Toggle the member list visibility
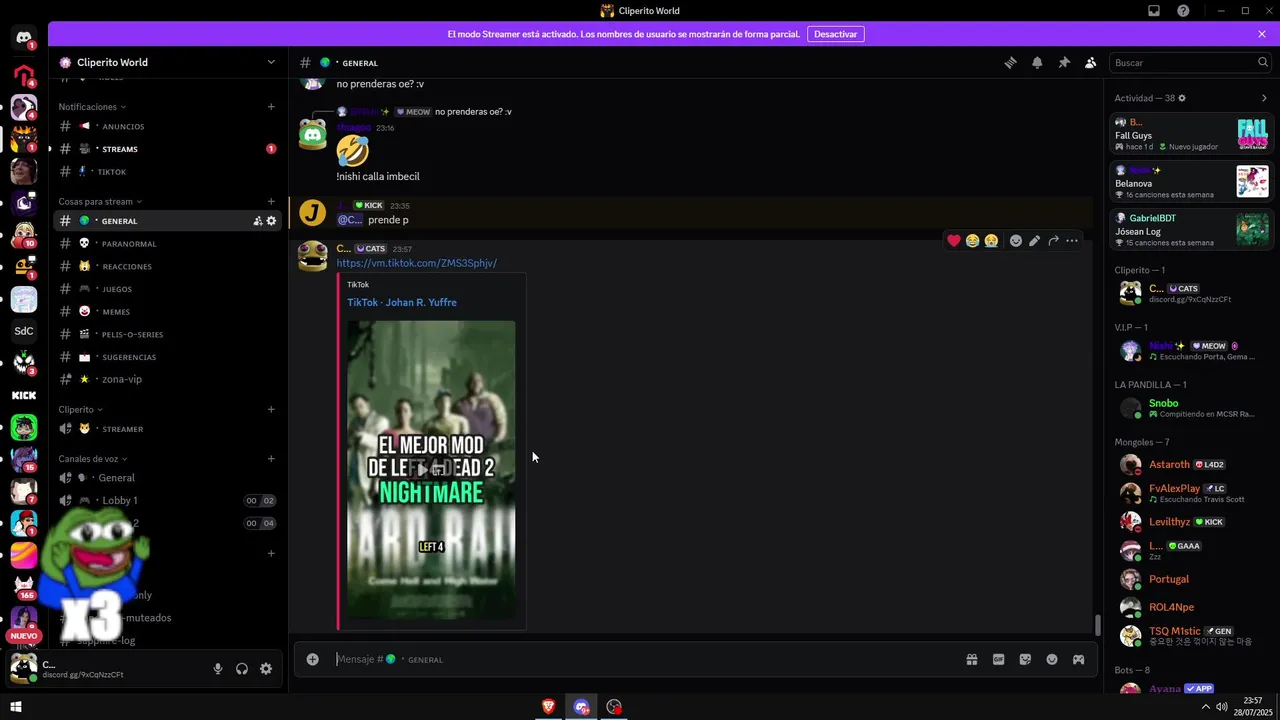The width and height of the screenshot is (1280, 720). pos(1091,62)
